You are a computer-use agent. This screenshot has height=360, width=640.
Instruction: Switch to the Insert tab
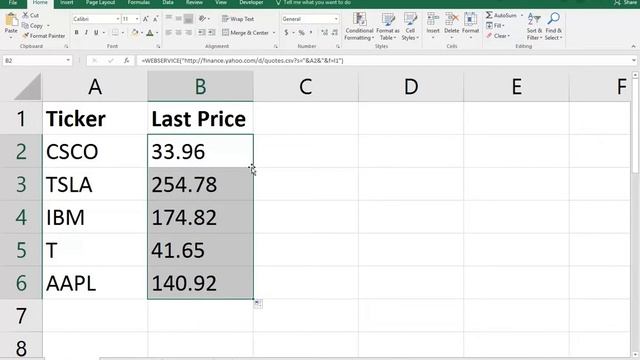(x=67, y=3)
